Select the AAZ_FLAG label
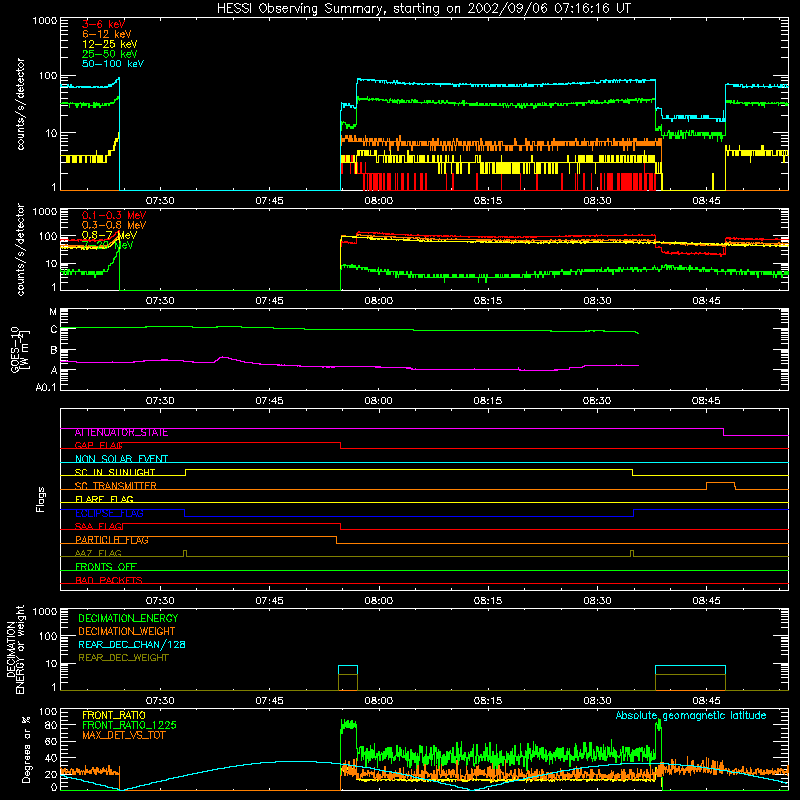The height and width of the screenshot is (800, 800). point(98,554)
